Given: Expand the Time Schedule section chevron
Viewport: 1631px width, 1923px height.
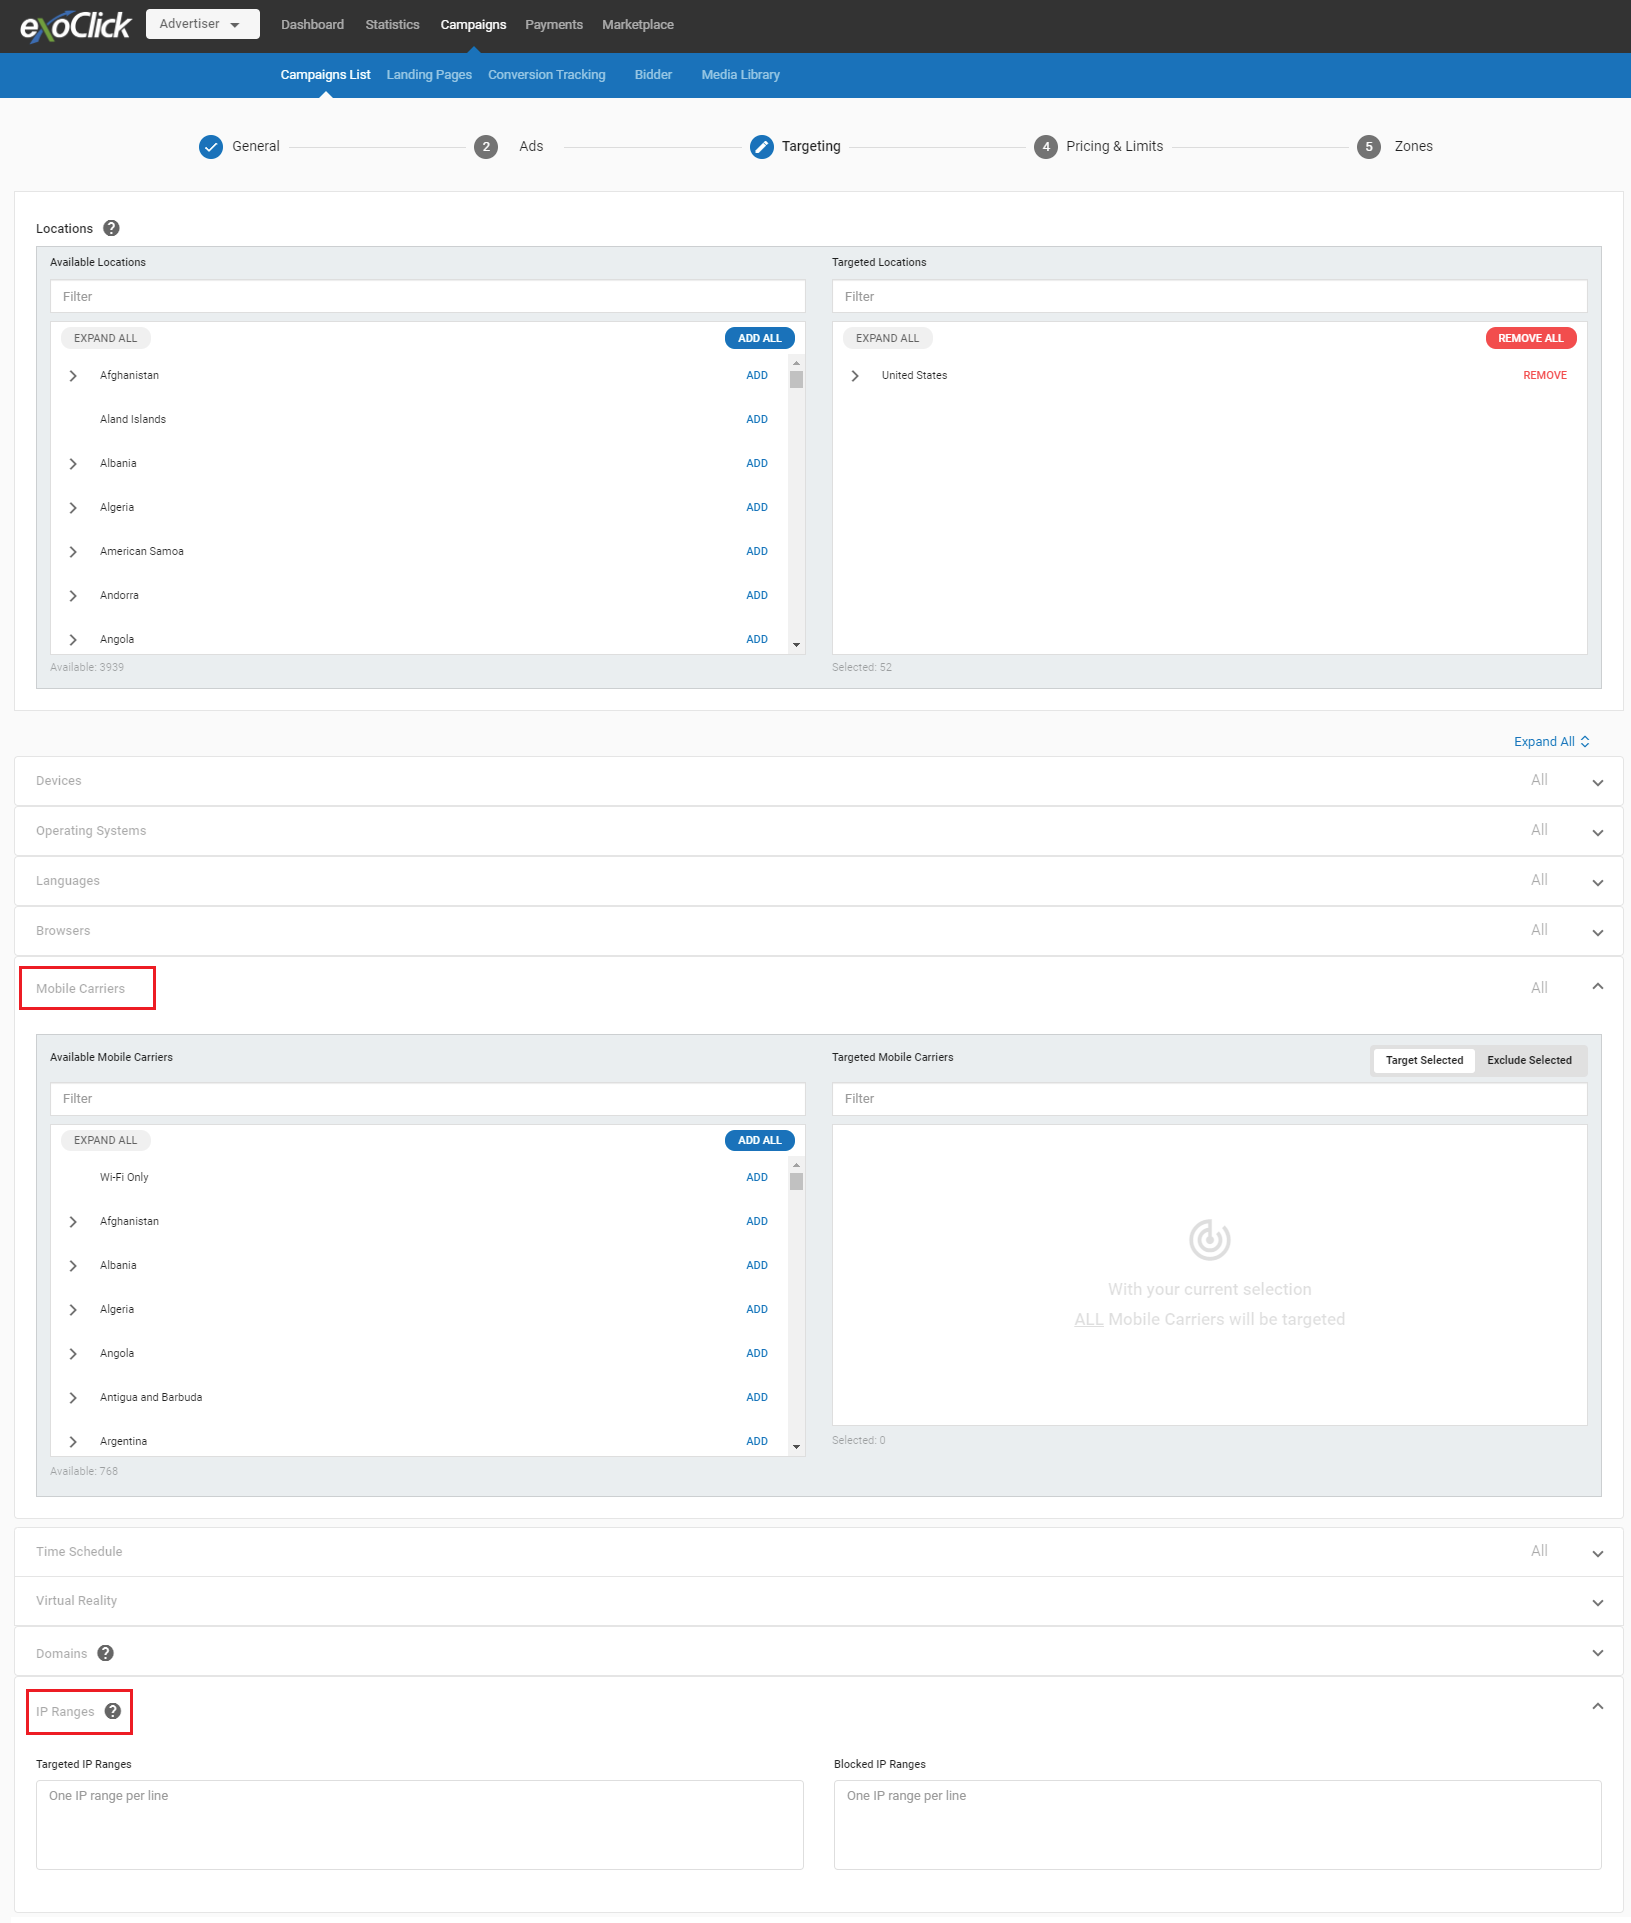Looking at the screenshot, I should [x=1598, y=1553].
